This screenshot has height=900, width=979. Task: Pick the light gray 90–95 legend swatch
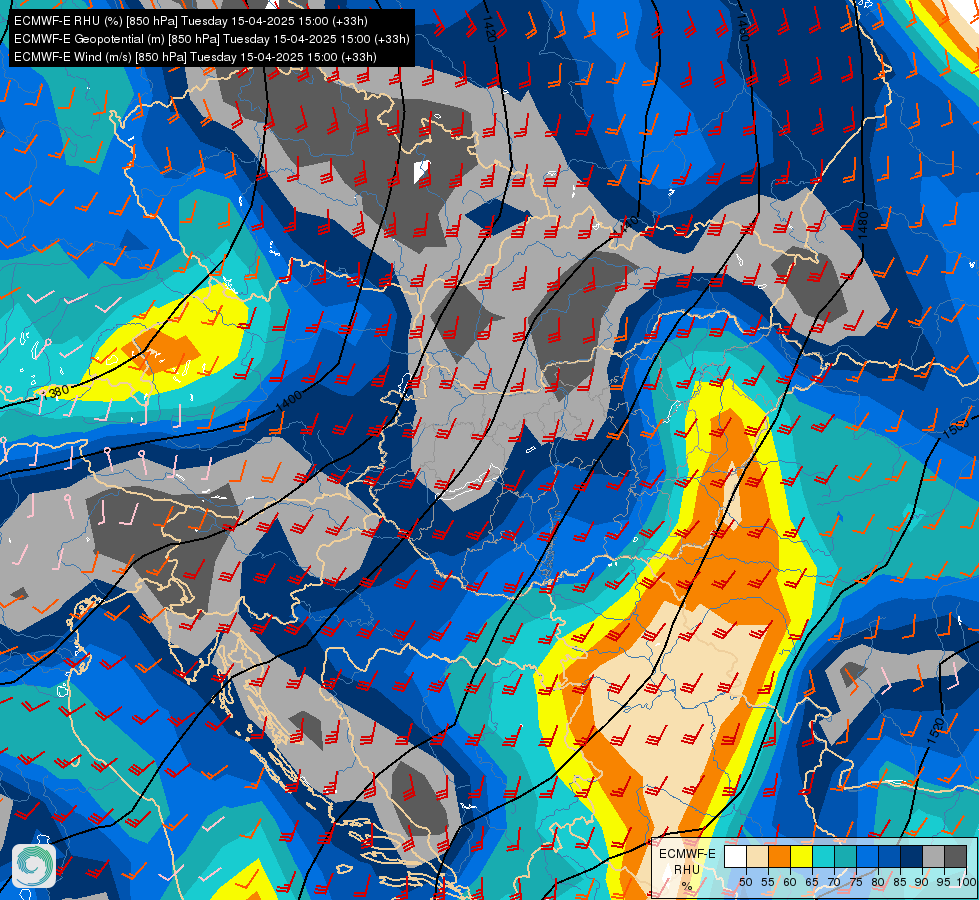[933, 856]
